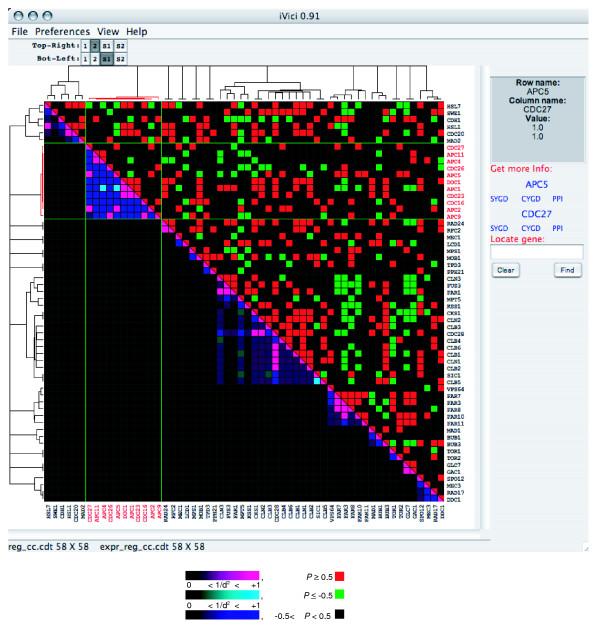Click the PPH21 row label
Screen dimensions: 600x629
[x=455, y=272]
